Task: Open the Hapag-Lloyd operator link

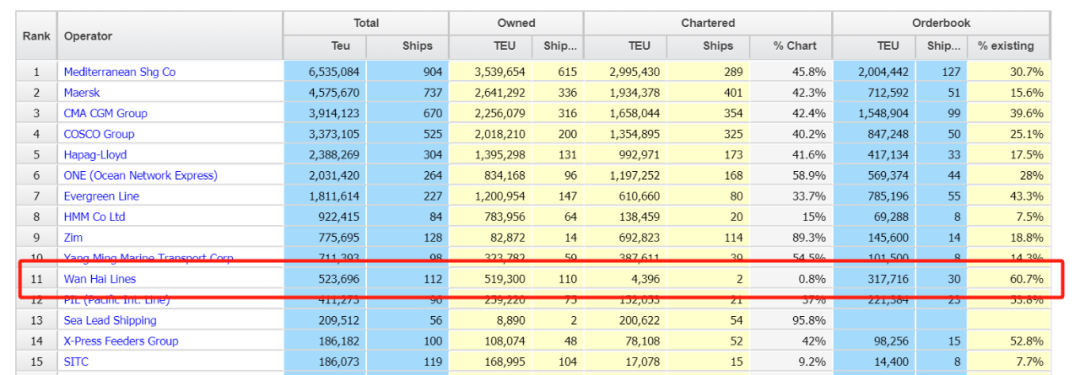Action: (x=95, y=154)
